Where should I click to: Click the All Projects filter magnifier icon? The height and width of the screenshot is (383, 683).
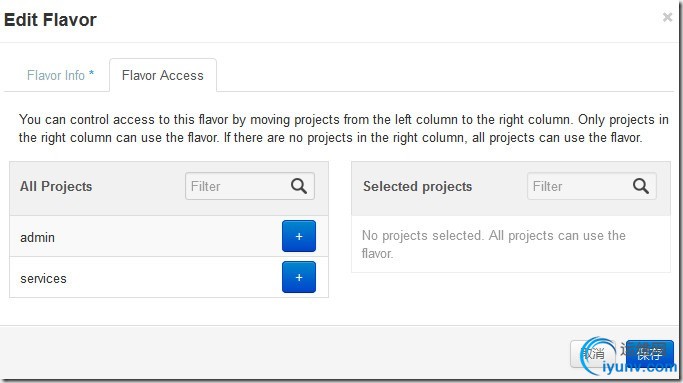[299, 186]
